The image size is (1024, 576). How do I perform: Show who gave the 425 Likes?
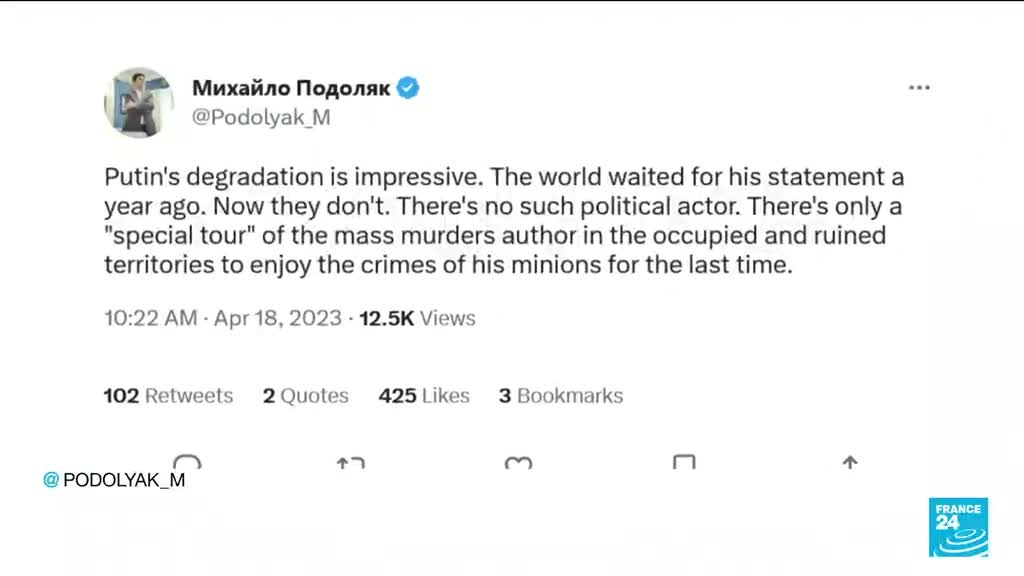click(424, 396)
